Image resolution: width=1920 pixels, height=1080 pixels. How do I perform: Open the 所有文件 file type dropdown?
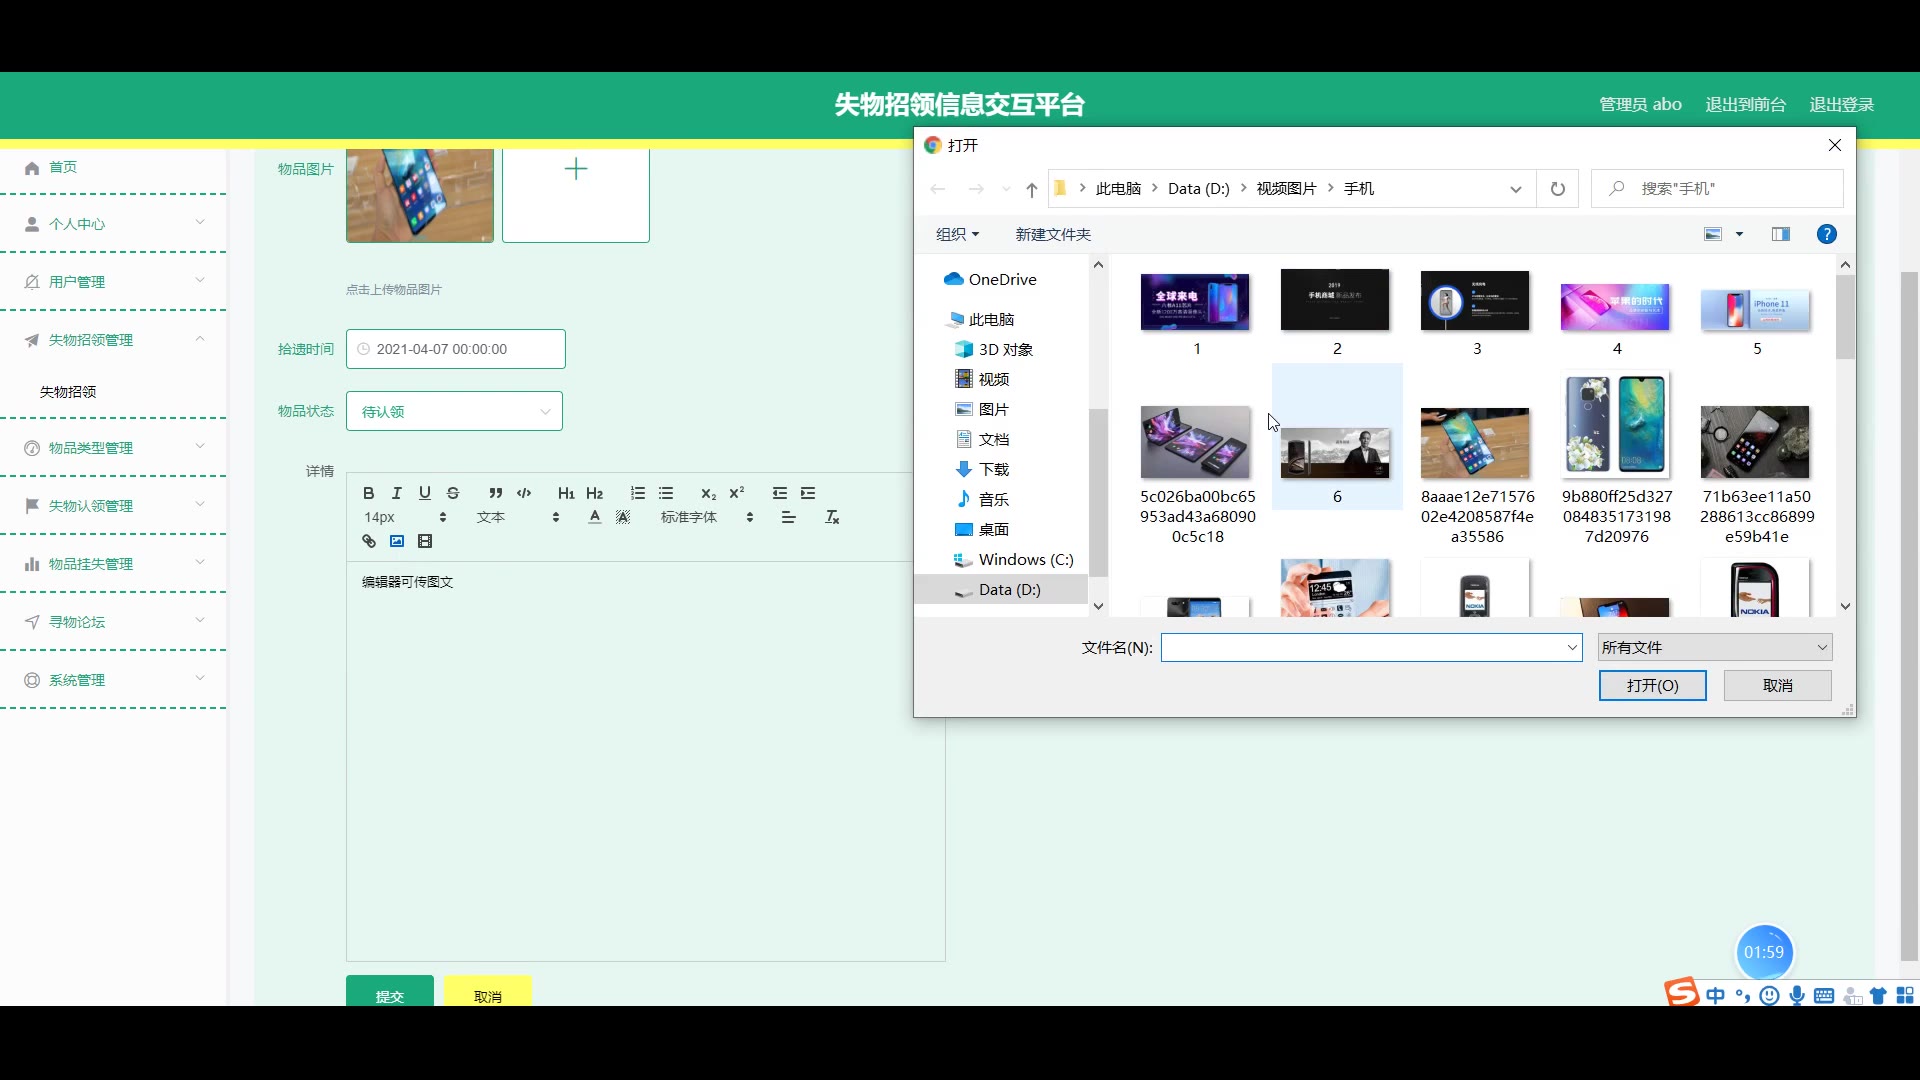(x=1714, y=648)
